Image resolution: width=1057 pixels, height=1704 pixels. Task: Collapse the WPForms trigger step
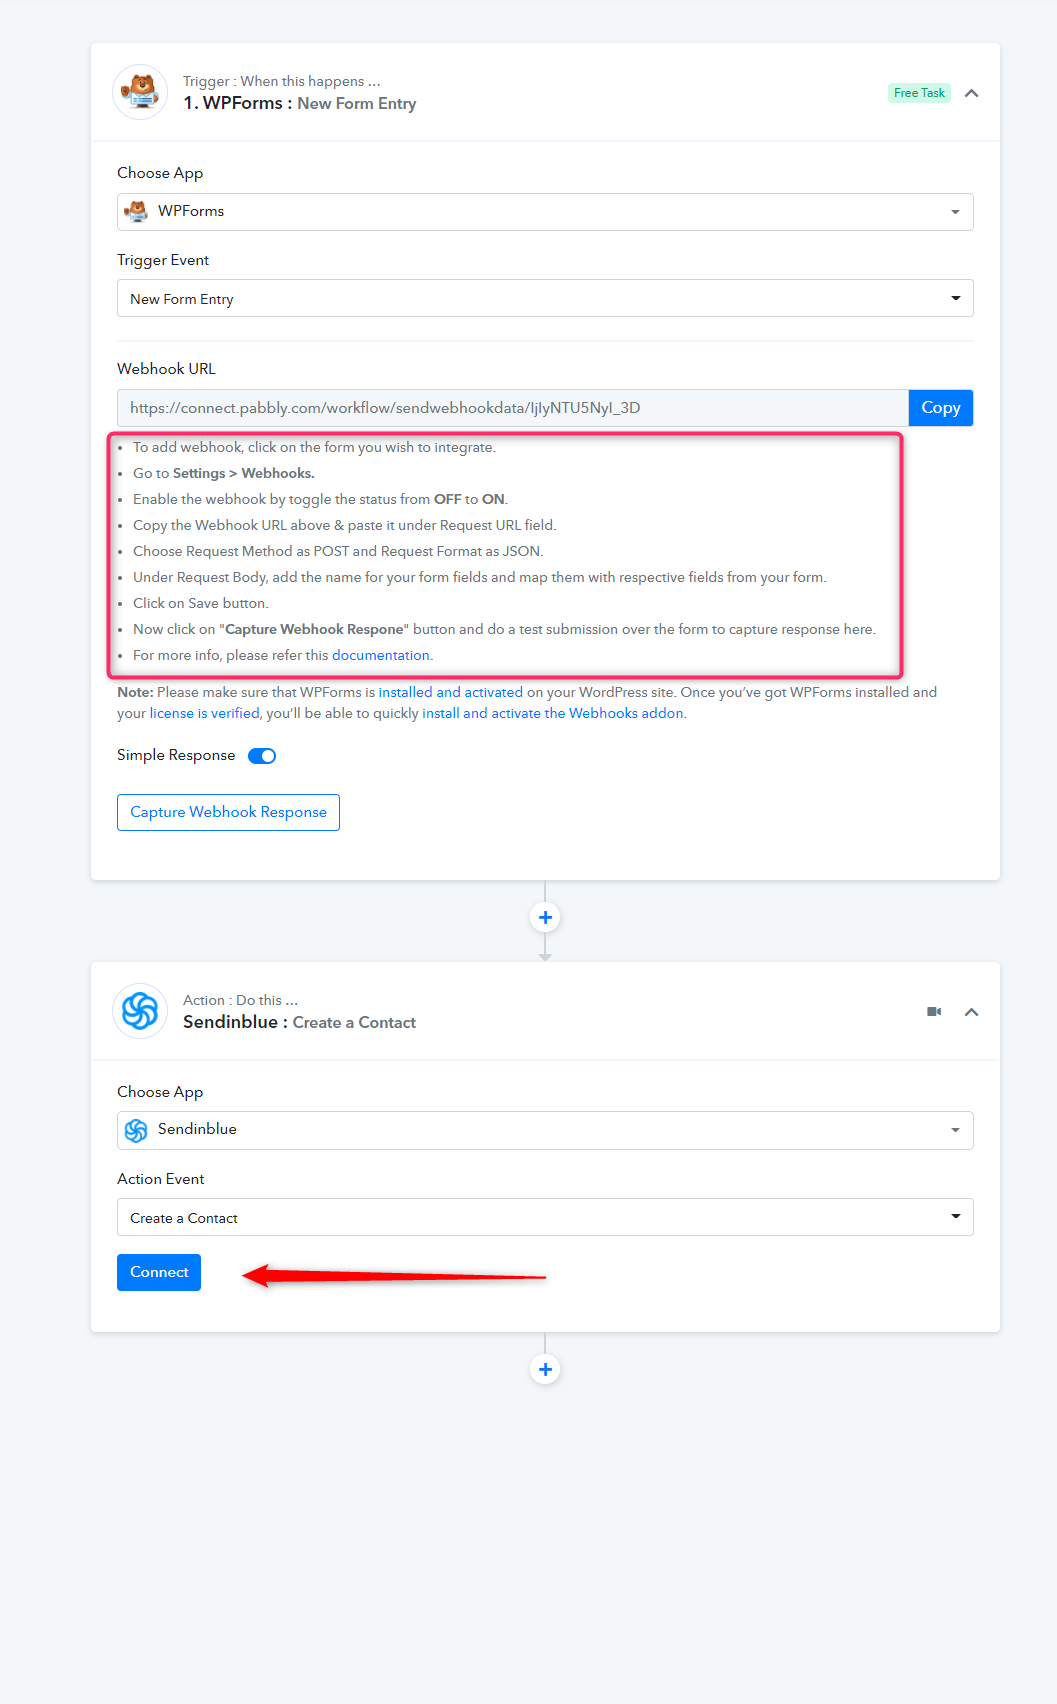coord(971,93)
